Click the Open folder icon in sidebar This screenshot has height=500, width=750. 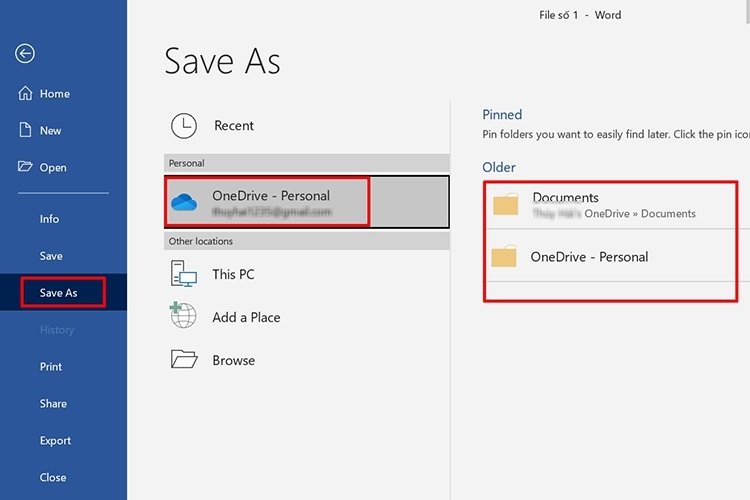coord(25,167)
